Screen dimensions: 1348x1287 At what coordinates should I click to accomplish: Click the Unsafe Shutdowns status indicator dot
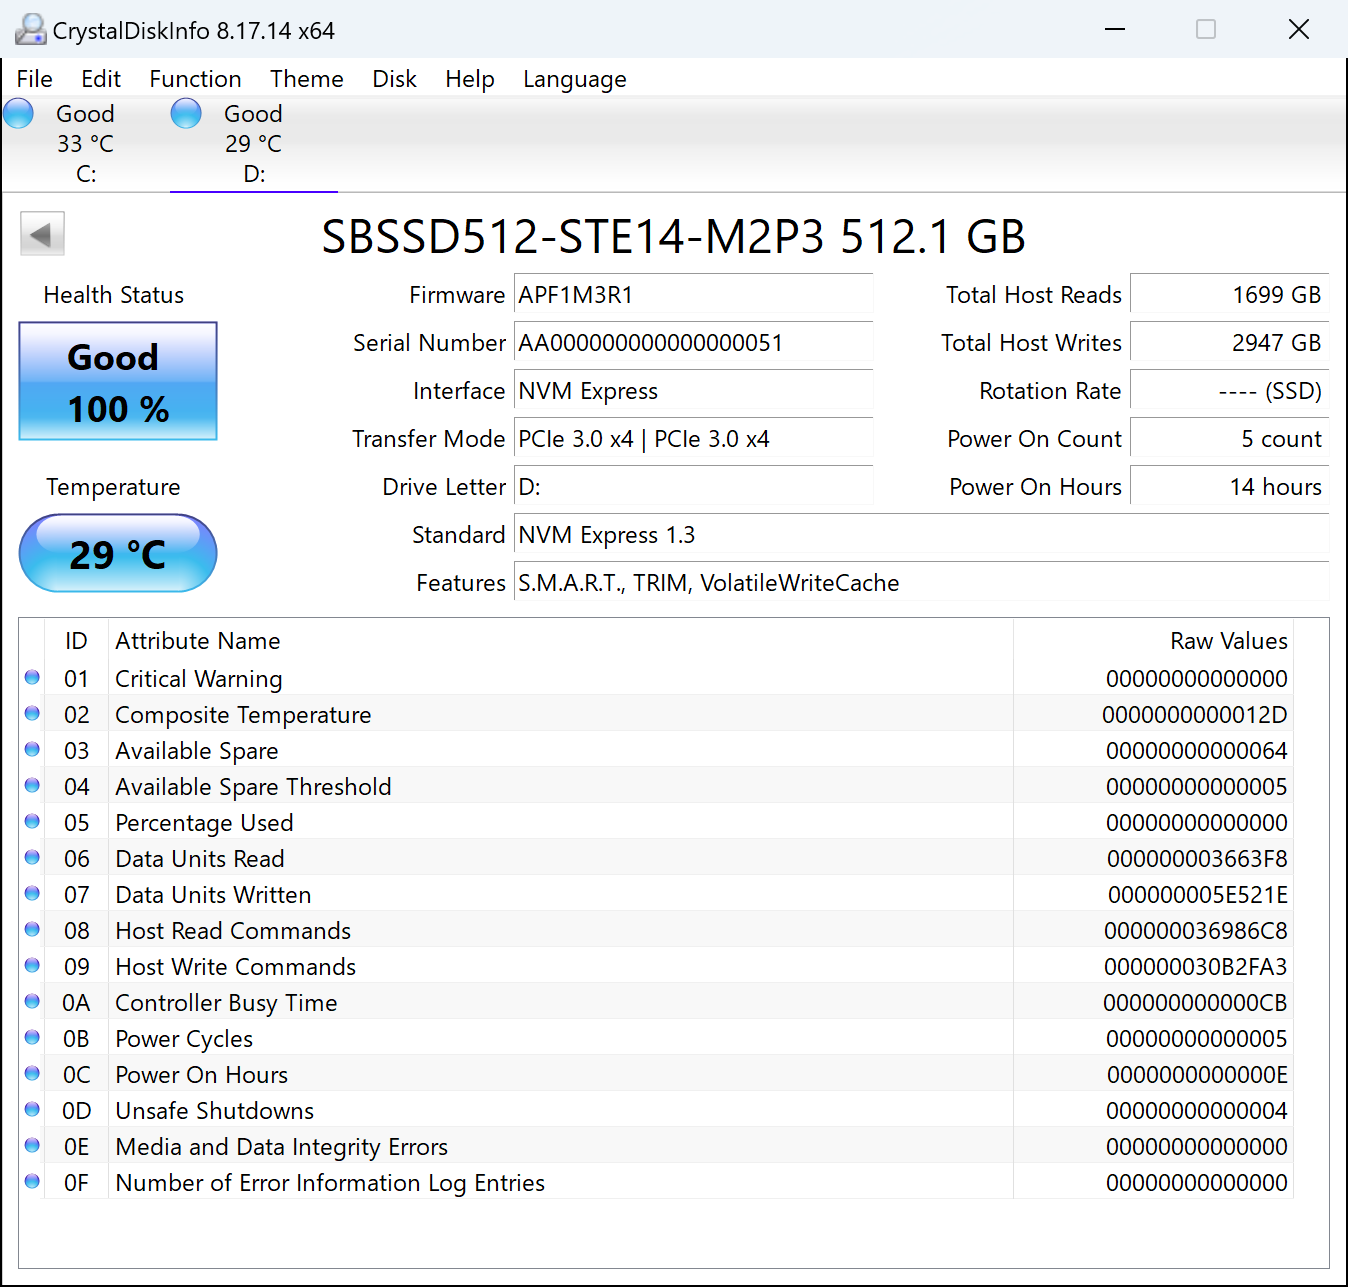[32, 1110]
